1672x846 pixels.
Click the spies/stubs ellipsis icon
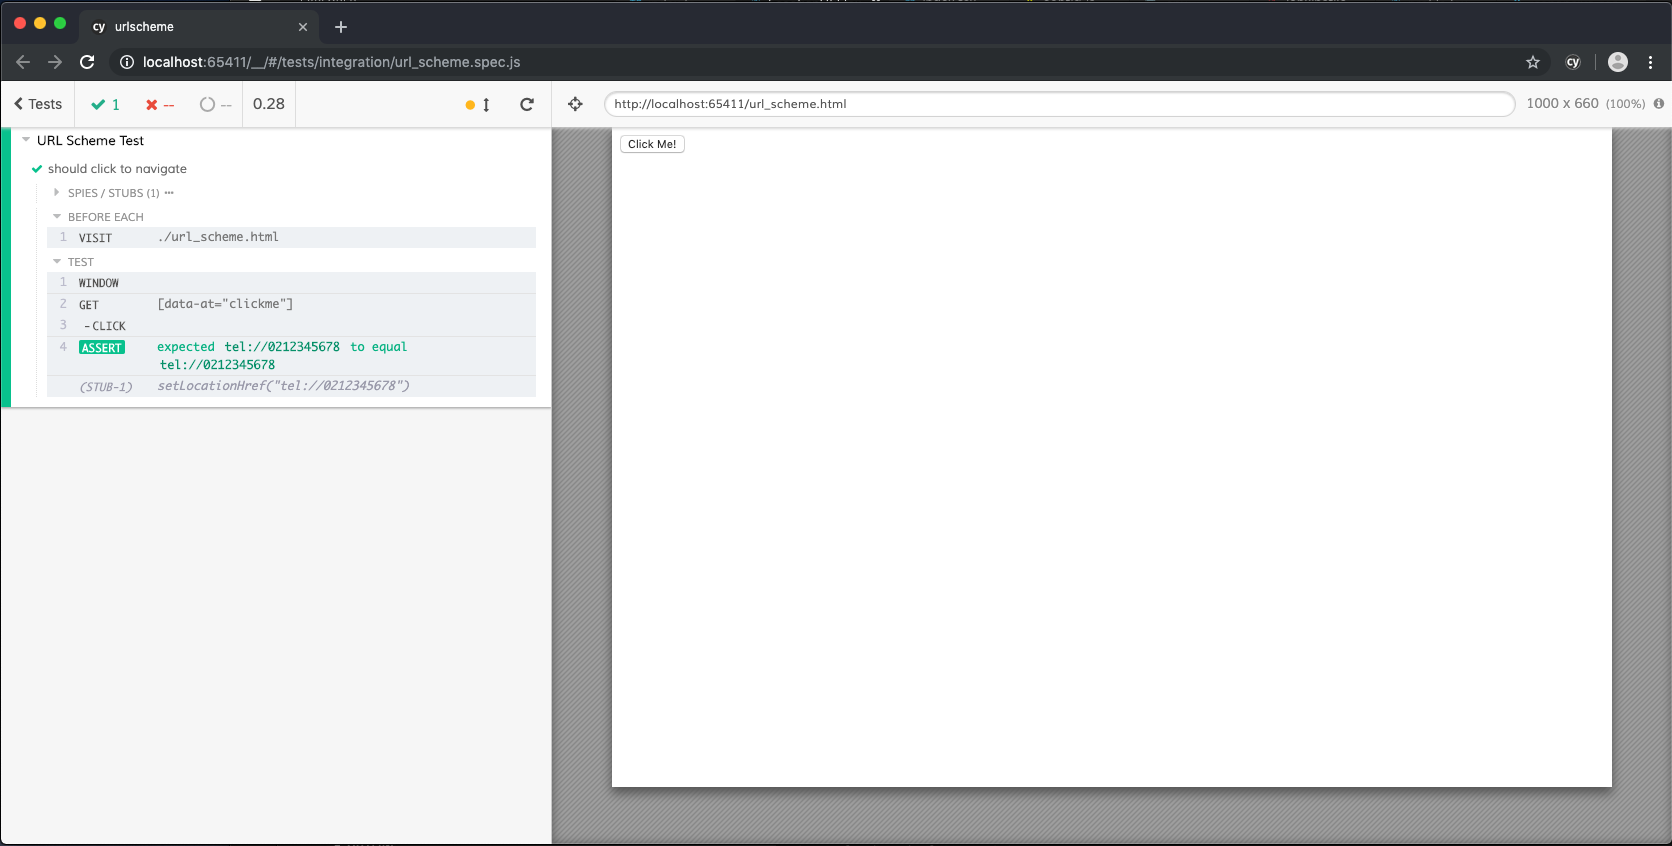(169, 193)
